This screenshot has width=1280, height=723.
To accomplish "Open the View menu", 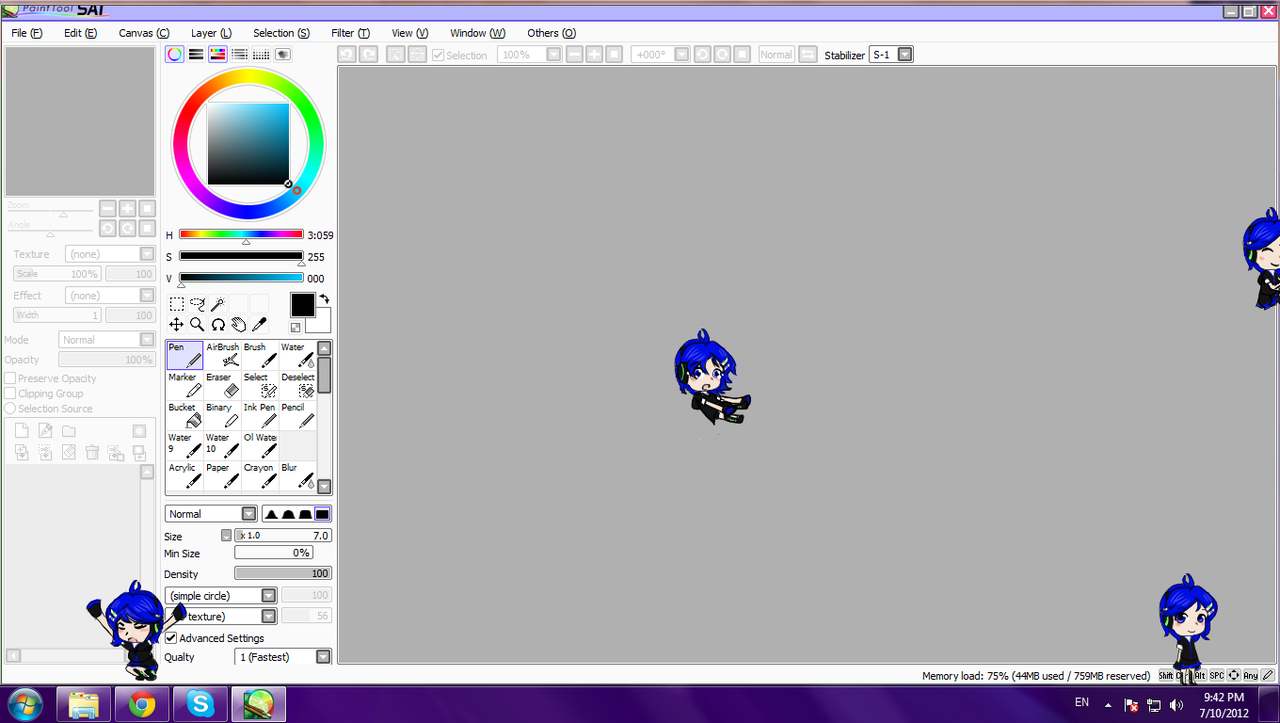I will [x=410, y=33].
